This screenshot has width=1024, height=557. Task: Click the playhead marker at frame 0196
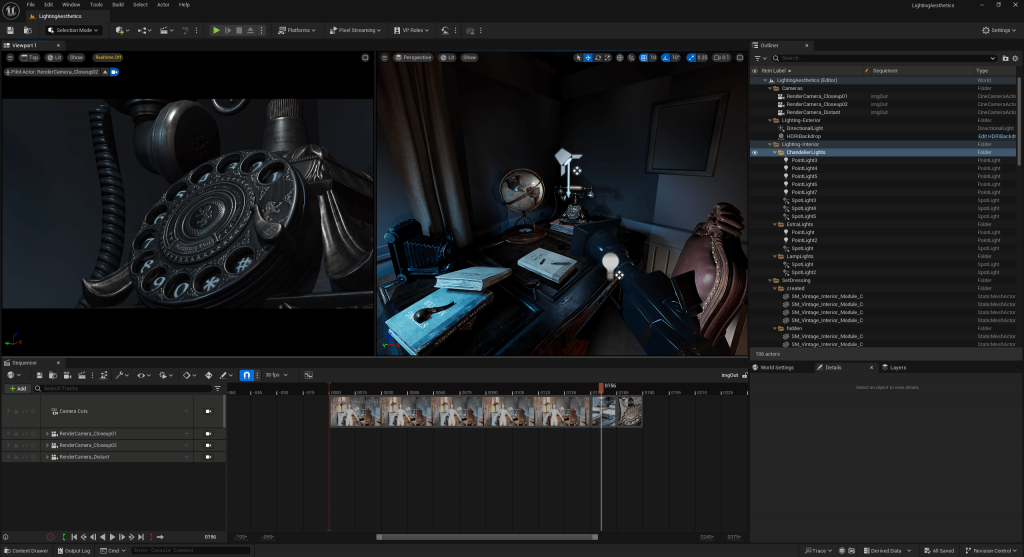601,385
